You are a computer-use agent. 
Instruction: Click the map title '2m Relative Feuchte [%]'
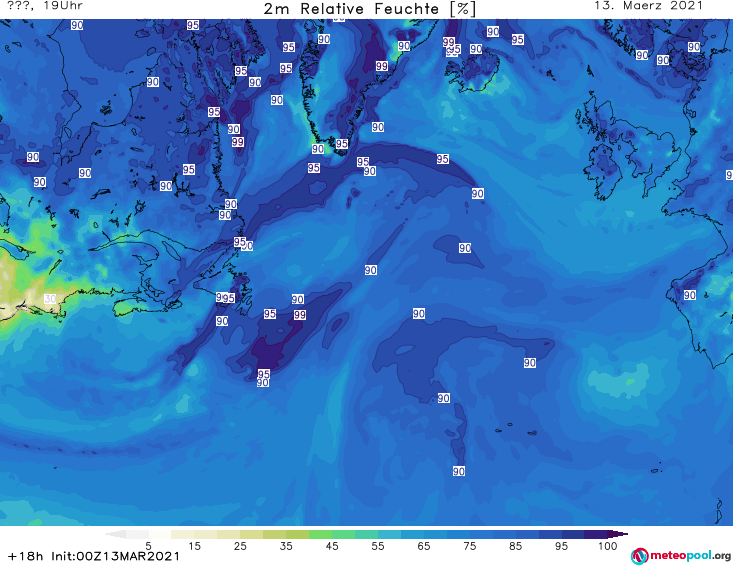370,9
